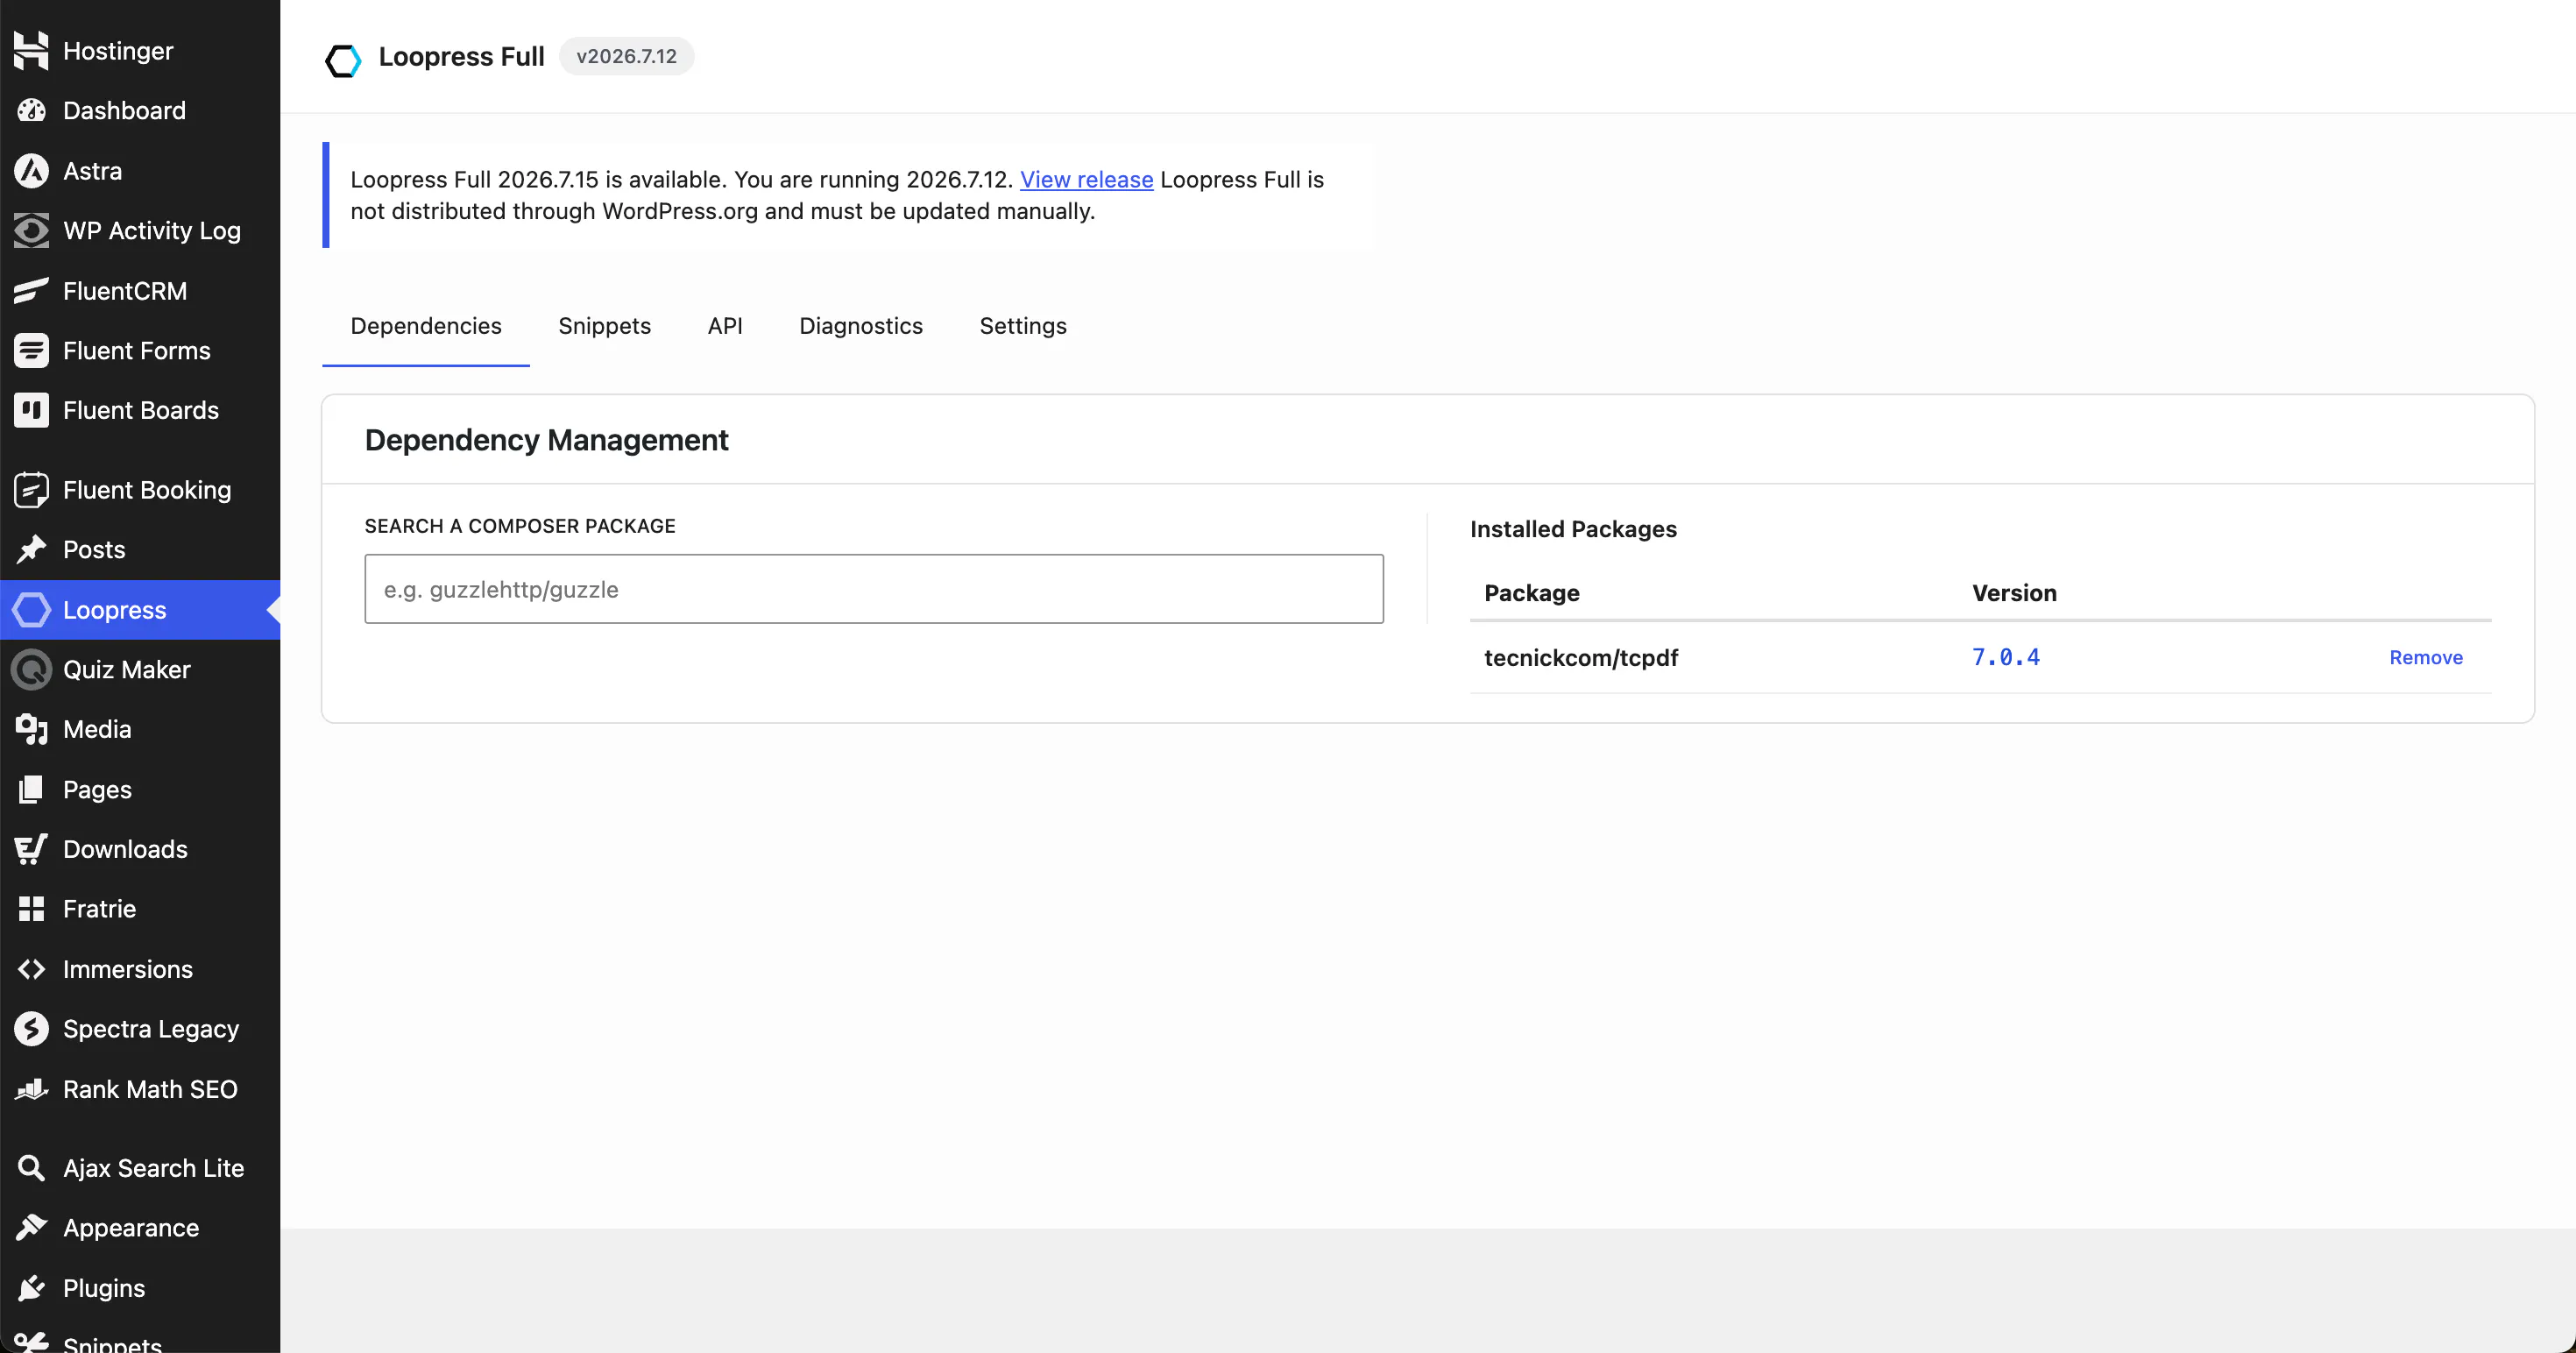Click the v2026.7.12 version badge

click(x=626, y=56)
